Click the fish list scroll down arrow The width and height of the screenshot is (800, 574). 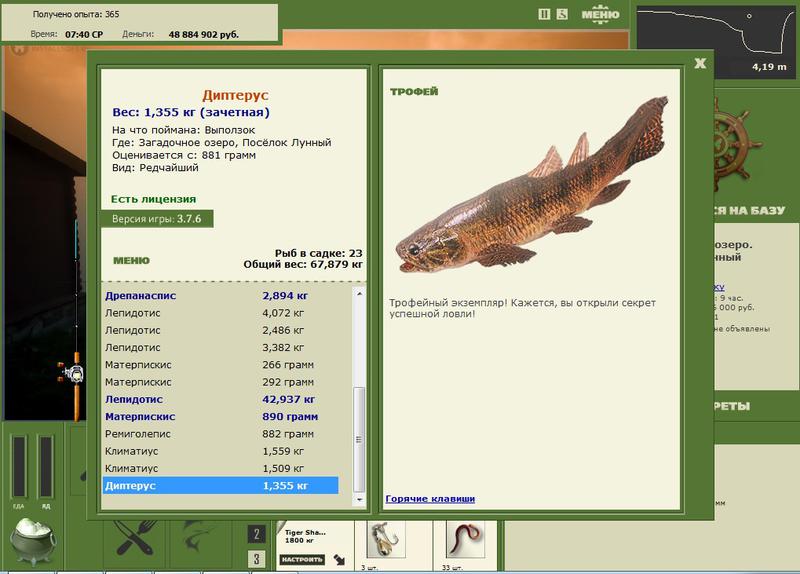(x=359, y=500)
